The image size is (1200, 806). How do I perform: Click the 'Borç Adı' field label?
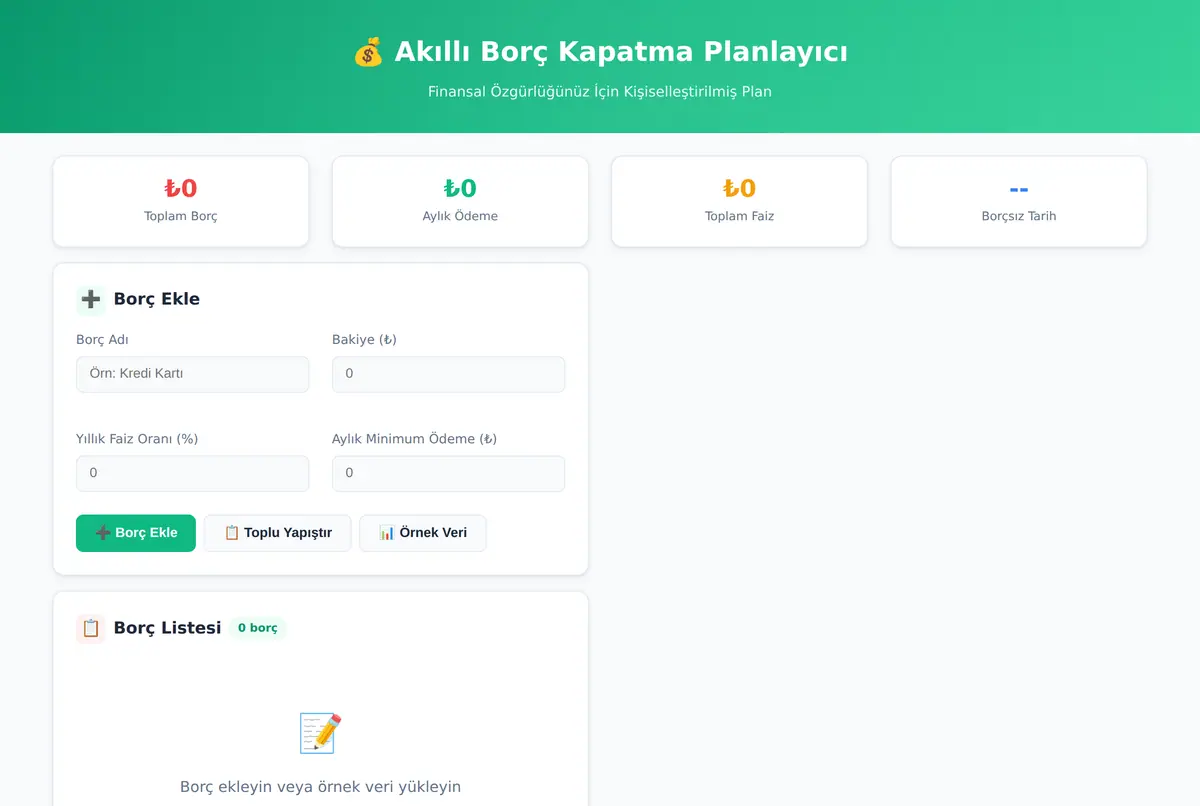(x=102, y=340)
